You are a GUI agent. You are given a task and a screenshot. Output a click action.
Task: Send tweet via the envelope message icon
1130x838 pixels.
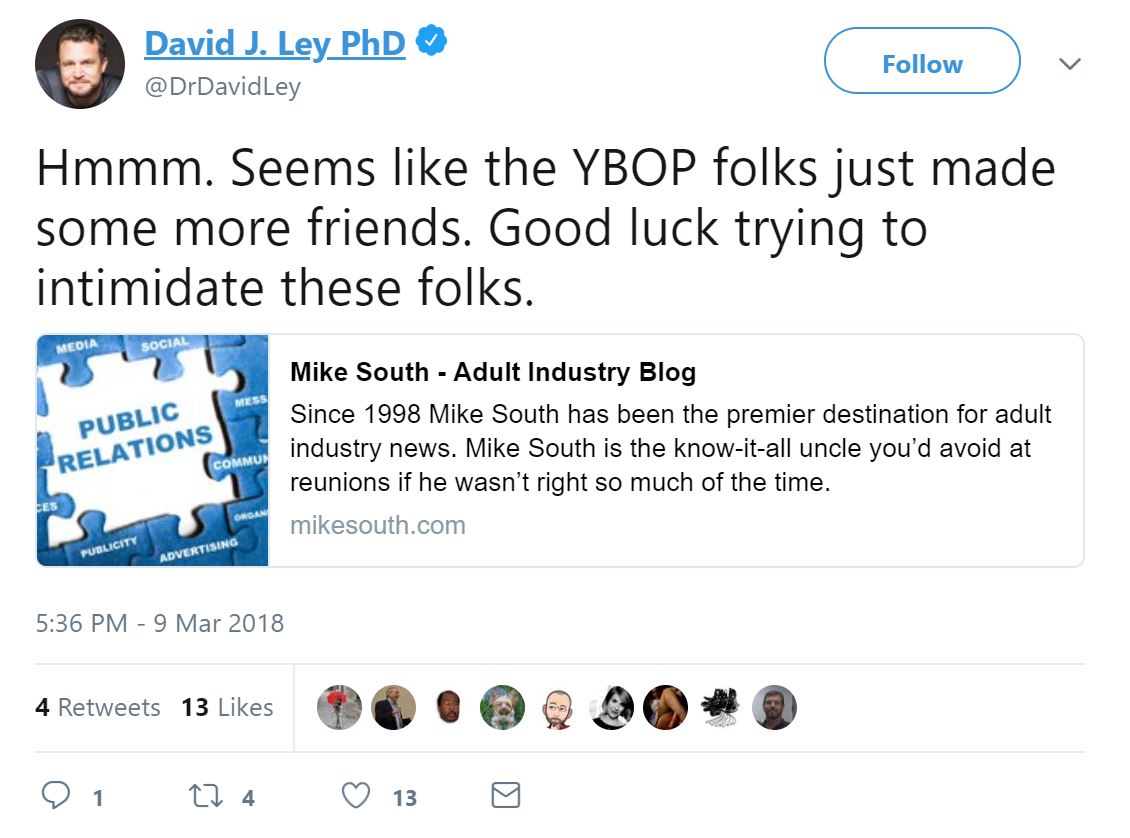[506, 796]
